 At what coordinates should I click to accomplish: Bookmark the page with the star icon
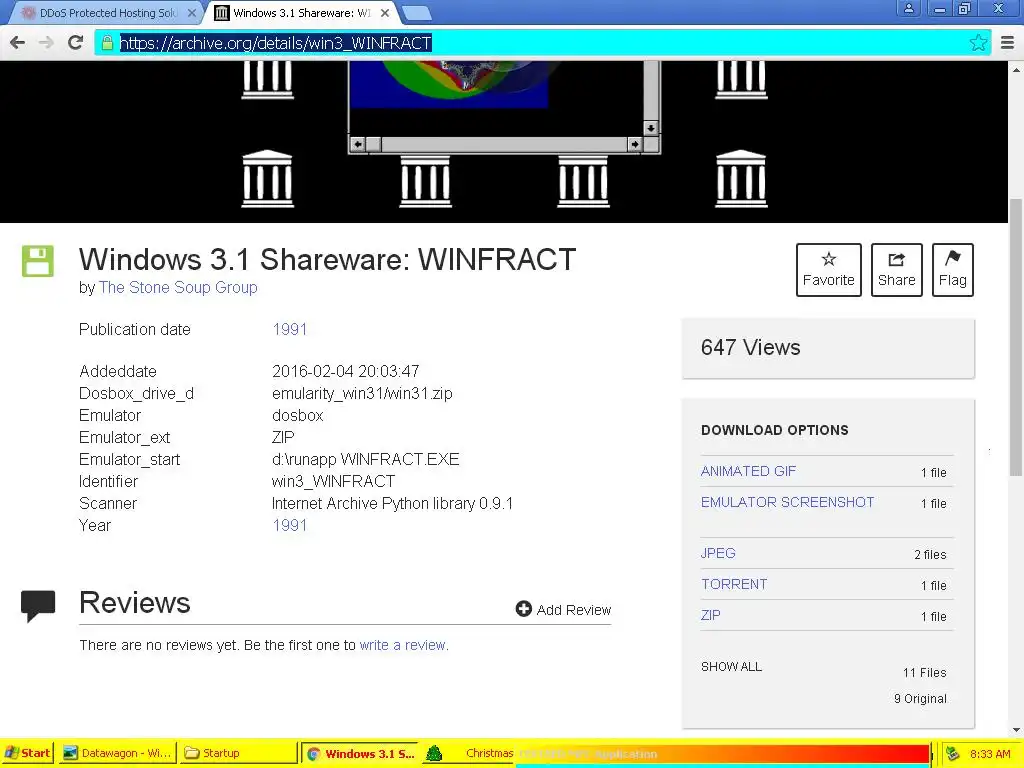978,43
